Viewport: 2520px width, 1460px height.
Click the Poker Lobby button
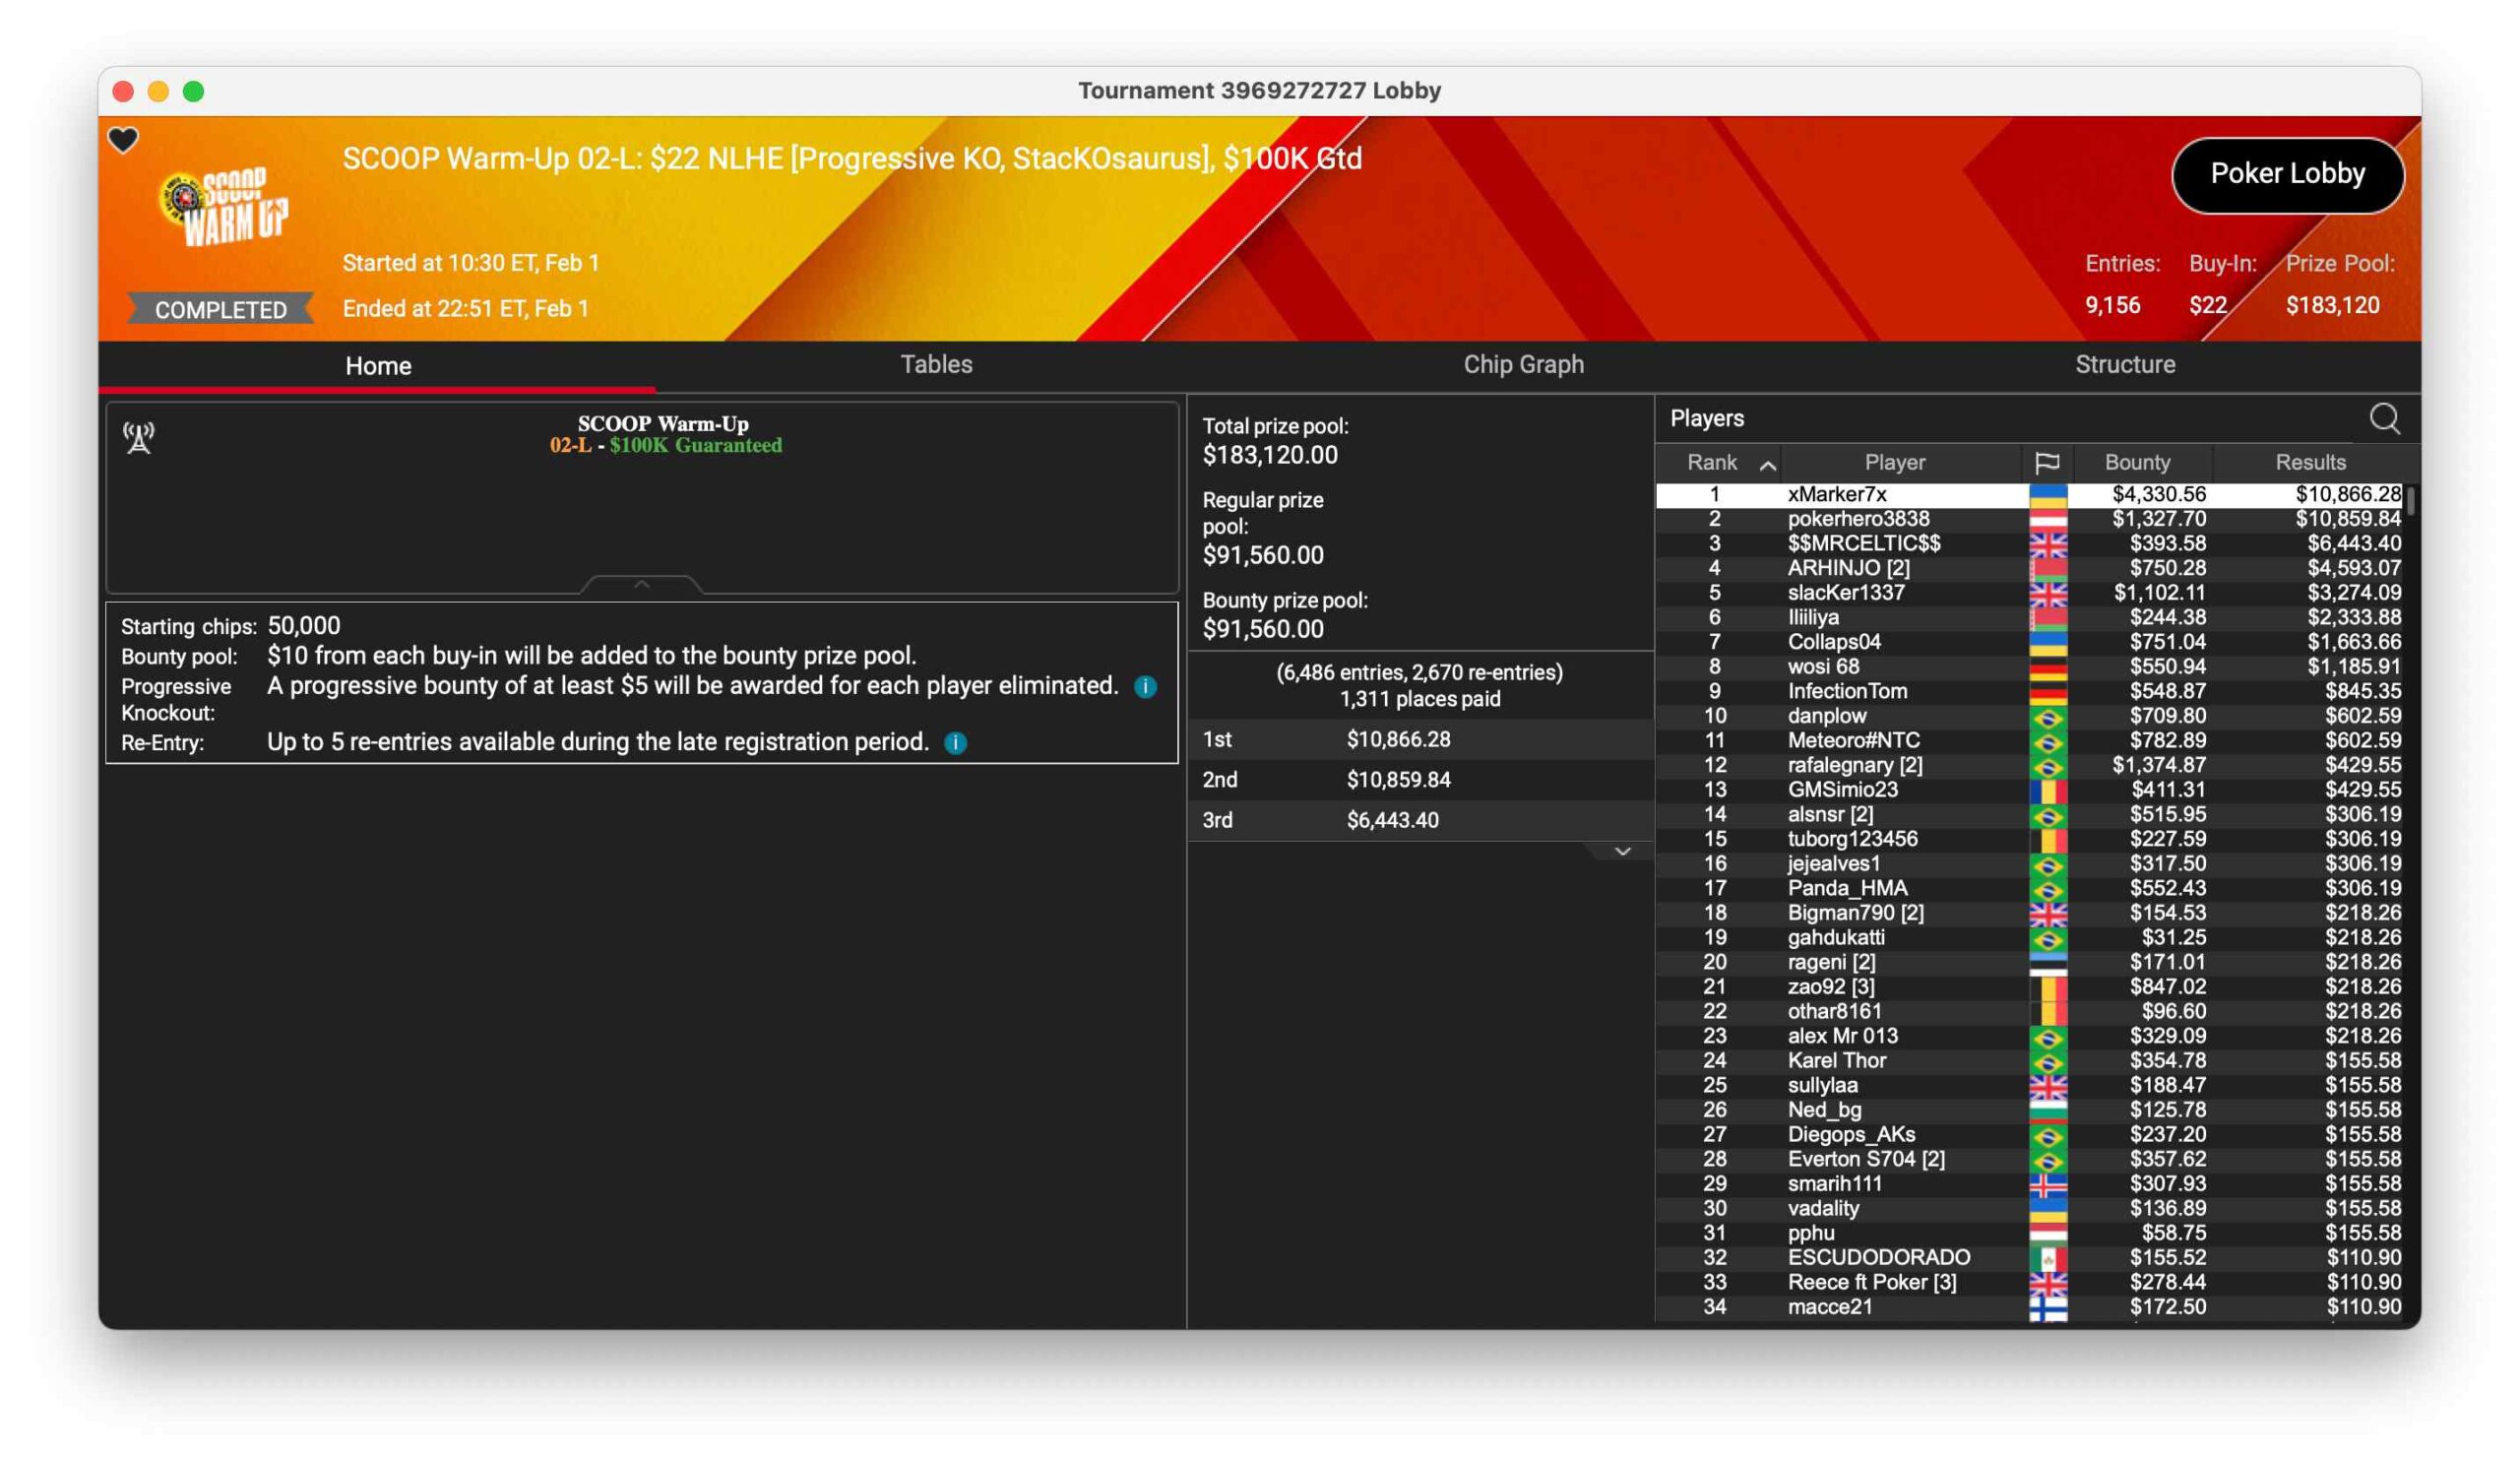pos(2286,174)
